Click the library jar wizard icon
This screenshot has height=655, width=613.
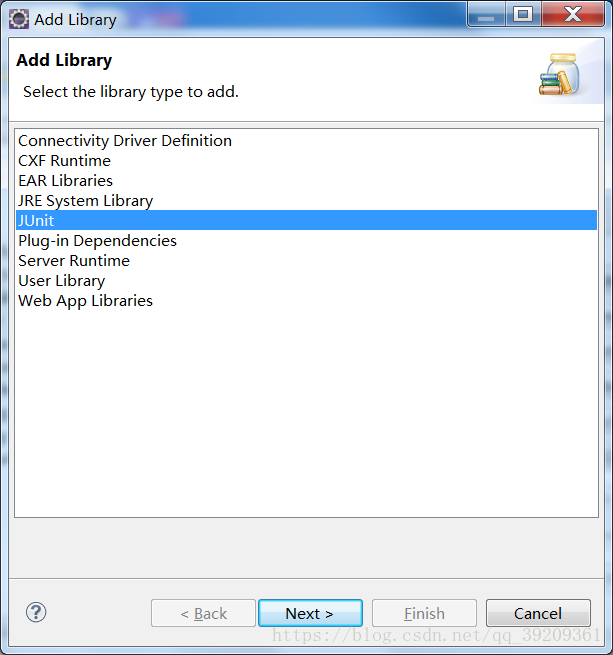click(560, 74)
